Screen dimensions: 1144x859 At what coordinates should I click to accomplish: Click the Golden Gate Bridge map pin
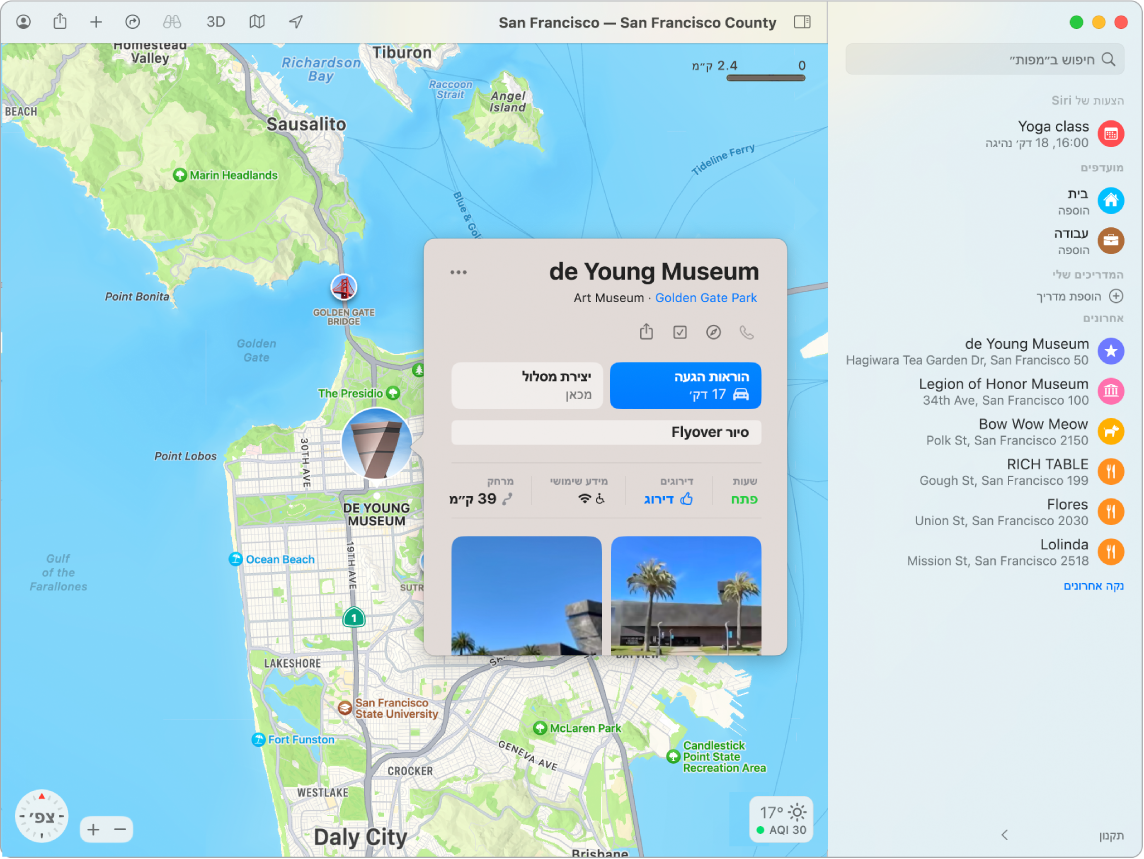pyautogui.click(x=343, y=288)
